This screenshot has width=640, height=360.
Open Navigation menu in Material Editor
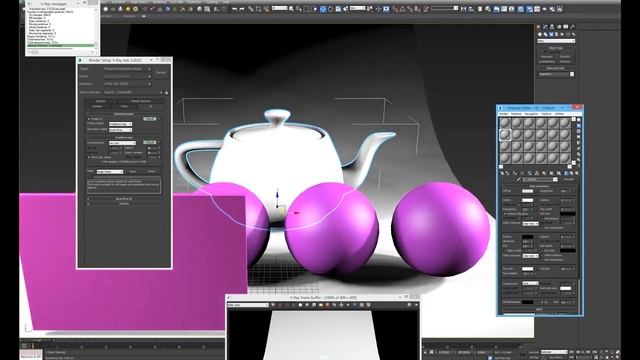pyautogui.click(x=531, y=114)
